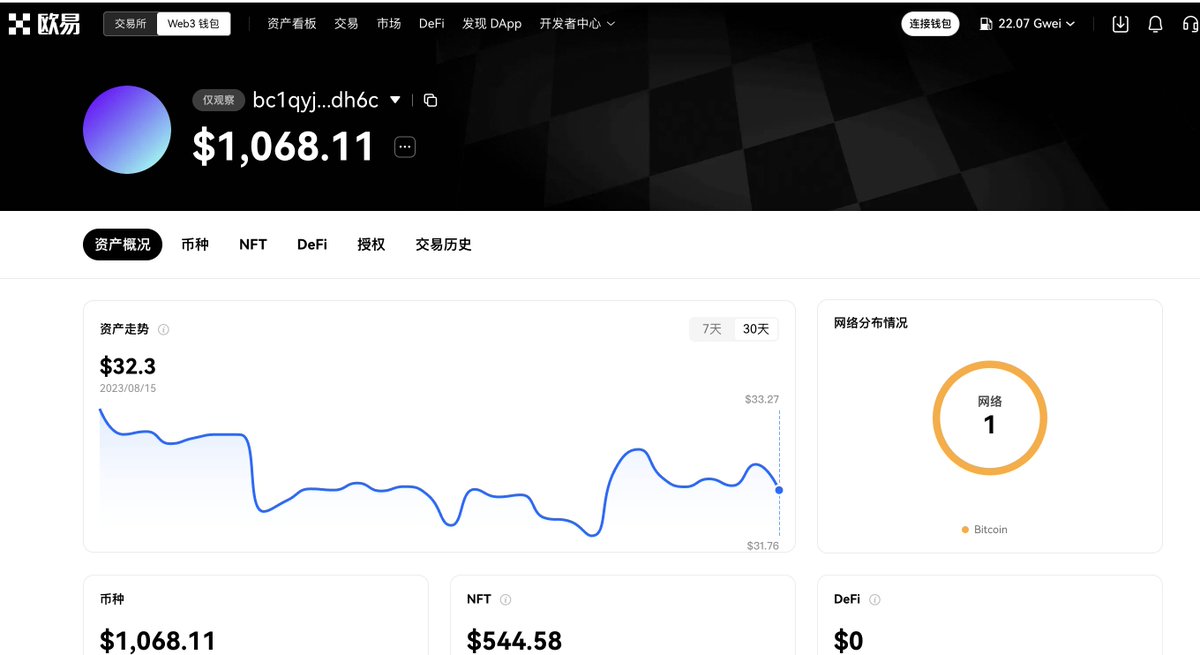Click the $31.76 chart minimum label
The height and width of the screenshot is (655, 1200).
763,546
